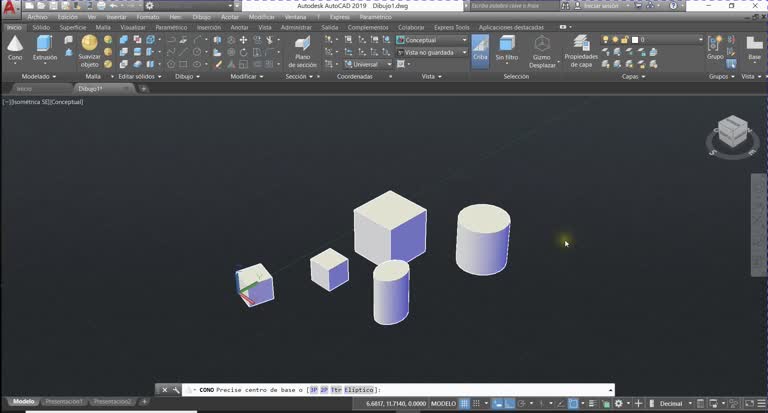Click the Plano de sección tool
The height and width of the screenshot is (413, 768).
click(x=302, y=51)
